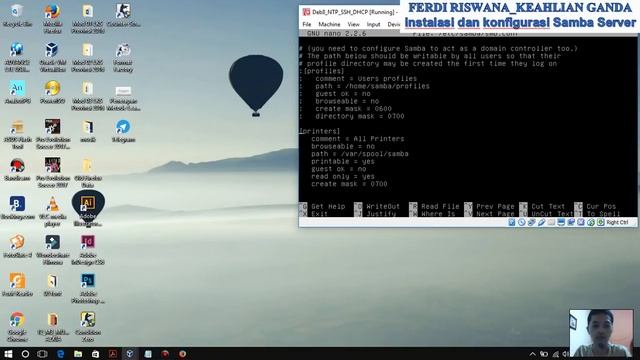Launch Microsoft Edge from the taskbar
Viewport: 640px width, 360px height.
60,353
